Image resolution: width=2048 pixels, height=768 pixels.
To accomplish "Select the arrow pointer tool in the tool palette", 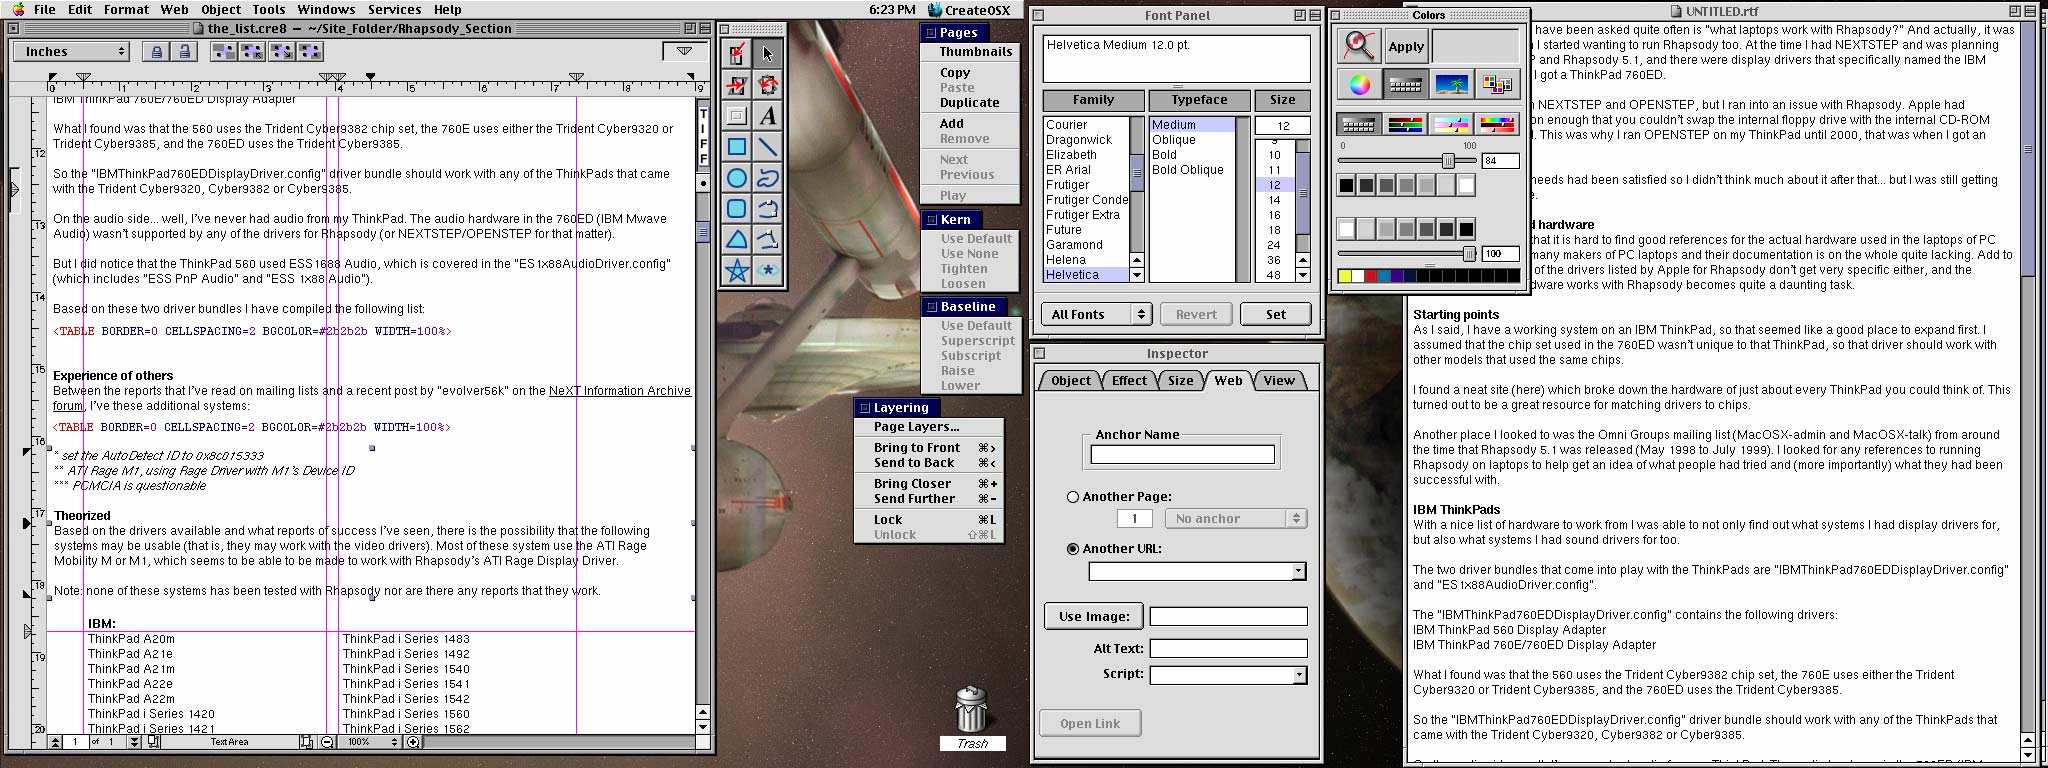I will click(x=768, y=54).
